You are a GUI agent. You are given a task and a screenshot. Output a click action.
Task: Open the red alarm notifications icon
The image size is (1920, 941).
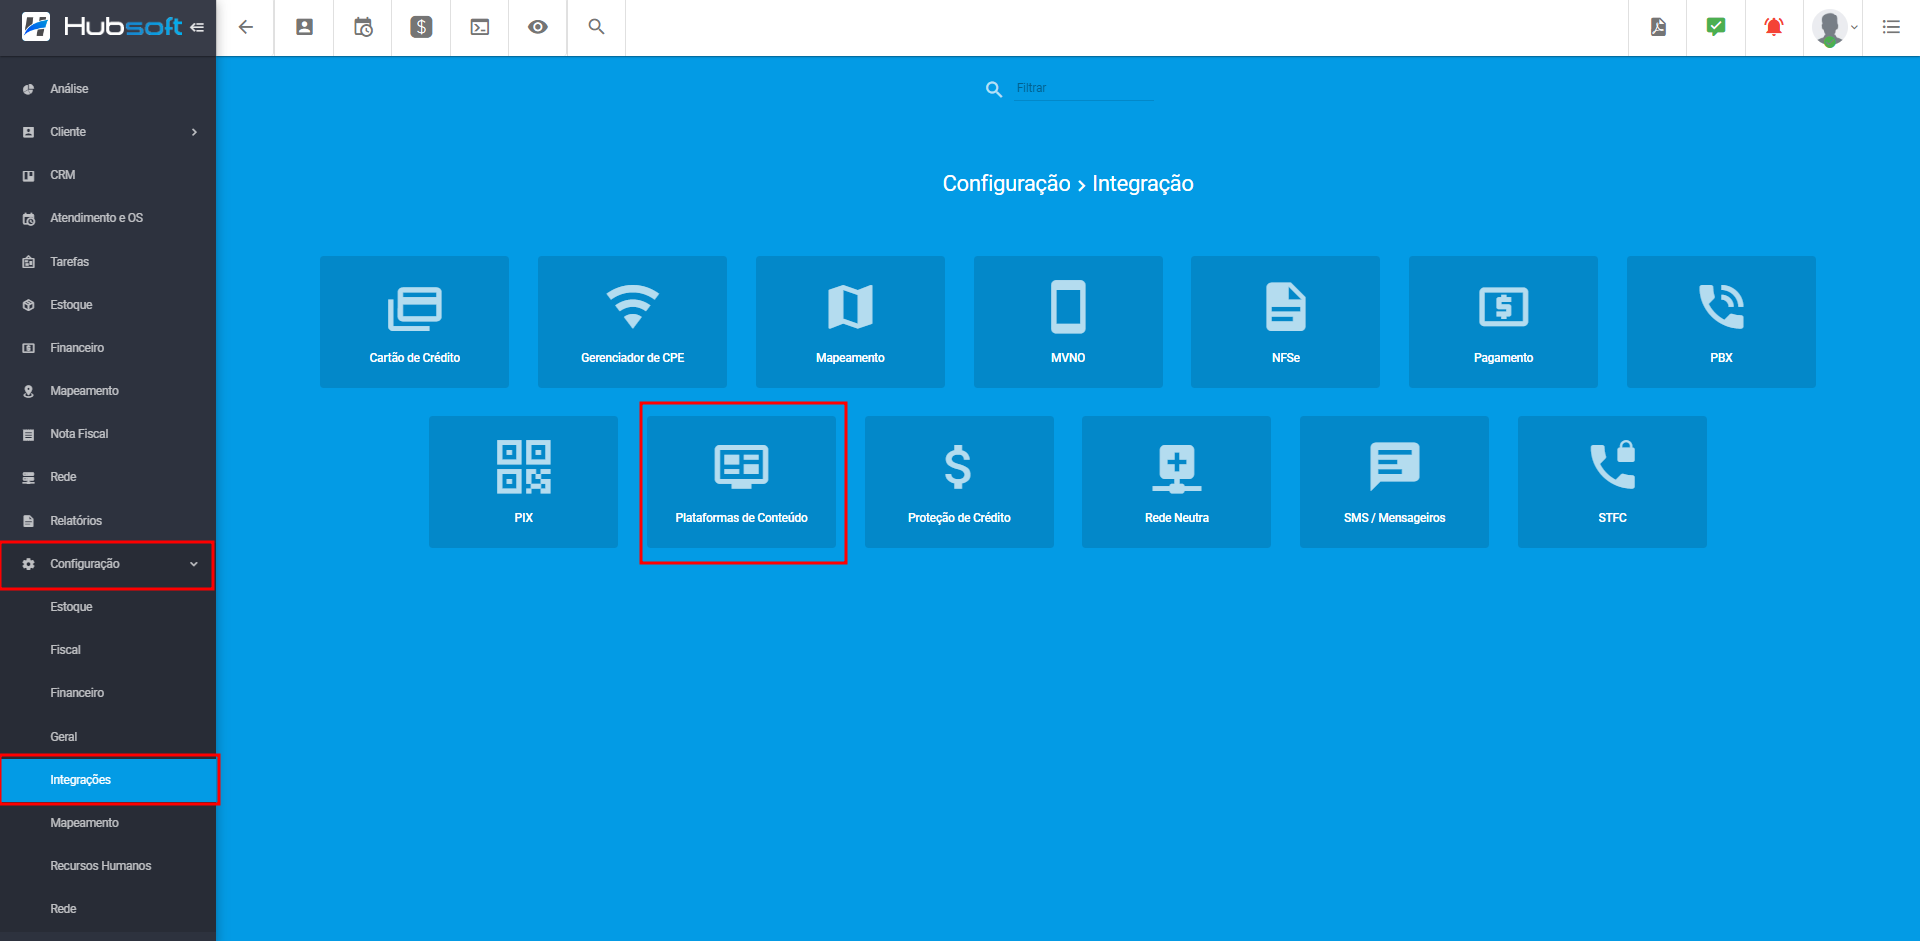pyautogui.click(x=1774, y=27)
